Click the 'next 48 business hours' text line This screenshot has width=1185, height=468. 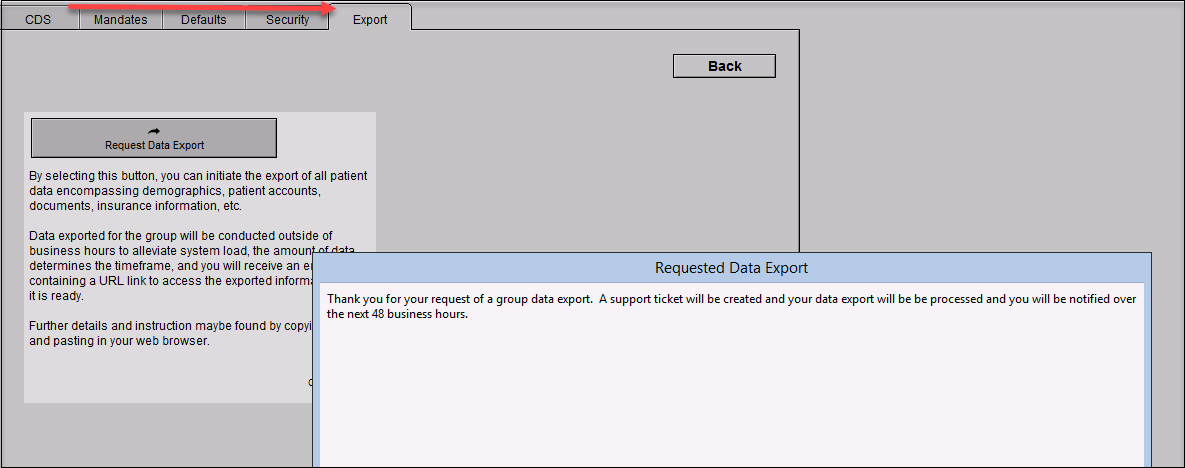coord(397,314)
